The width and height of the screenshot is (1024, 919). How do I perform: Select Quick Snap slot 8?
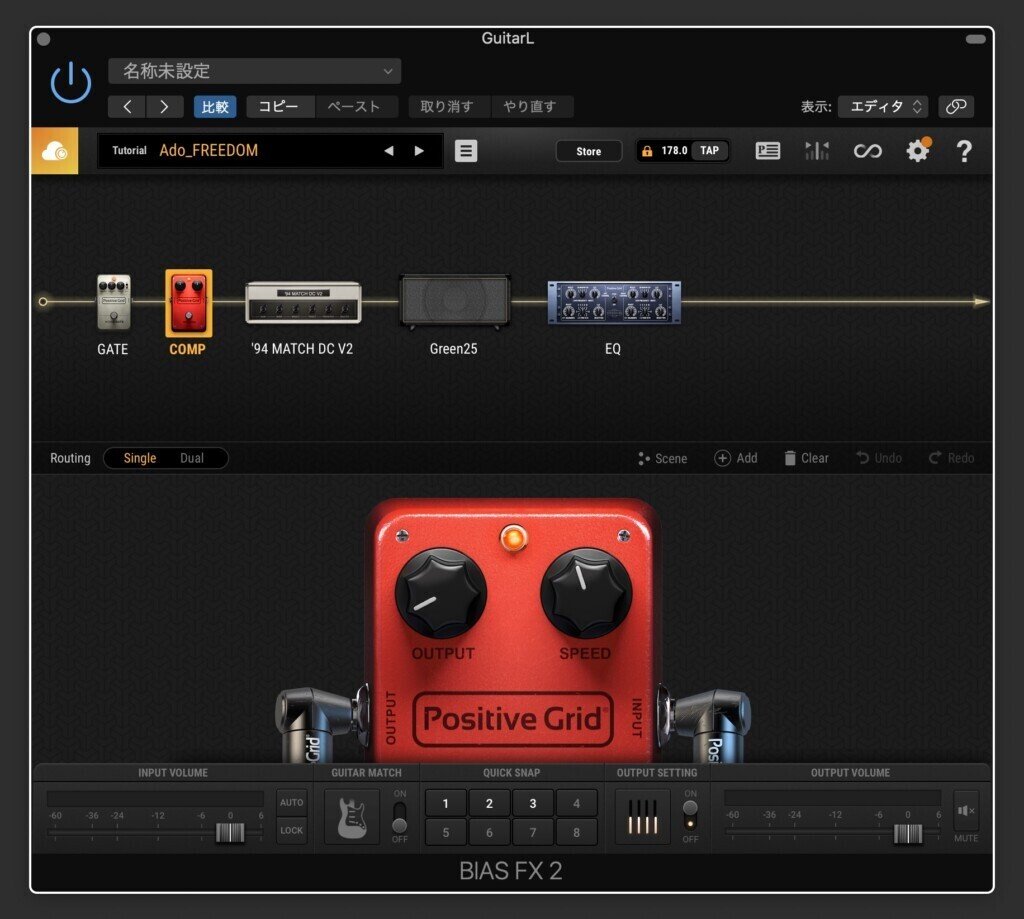point(576,832)
